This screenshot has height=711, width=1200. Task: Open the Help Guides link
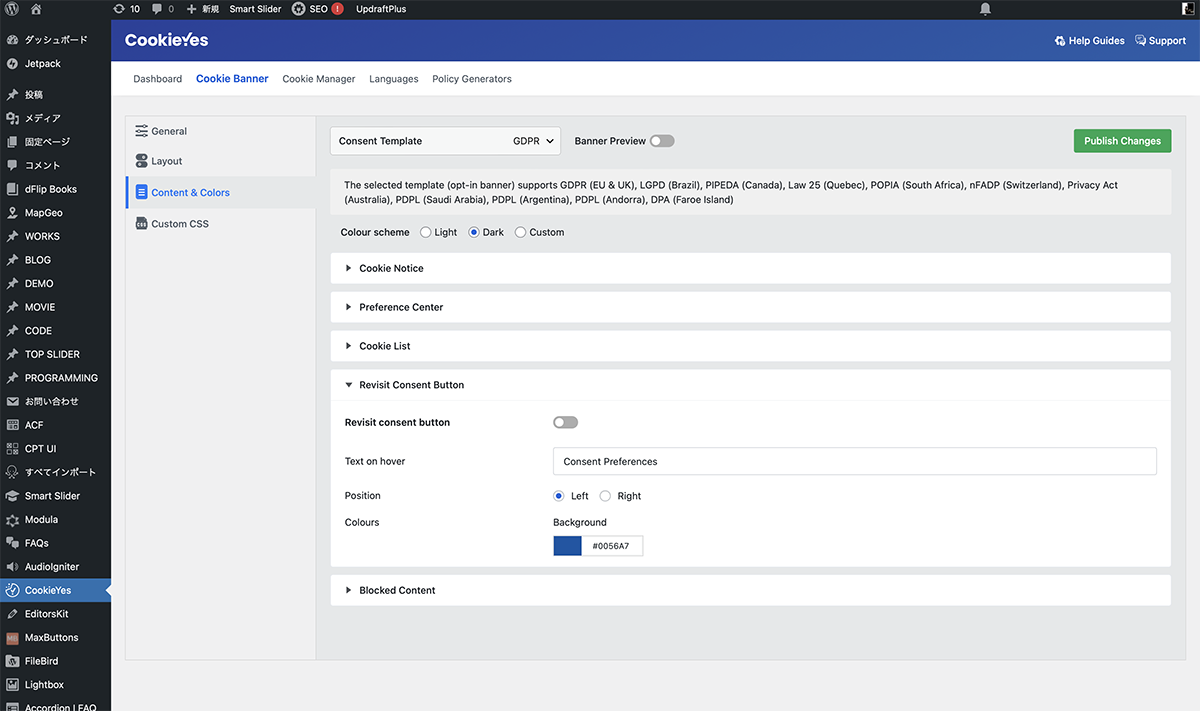(x=1089, y=41)
